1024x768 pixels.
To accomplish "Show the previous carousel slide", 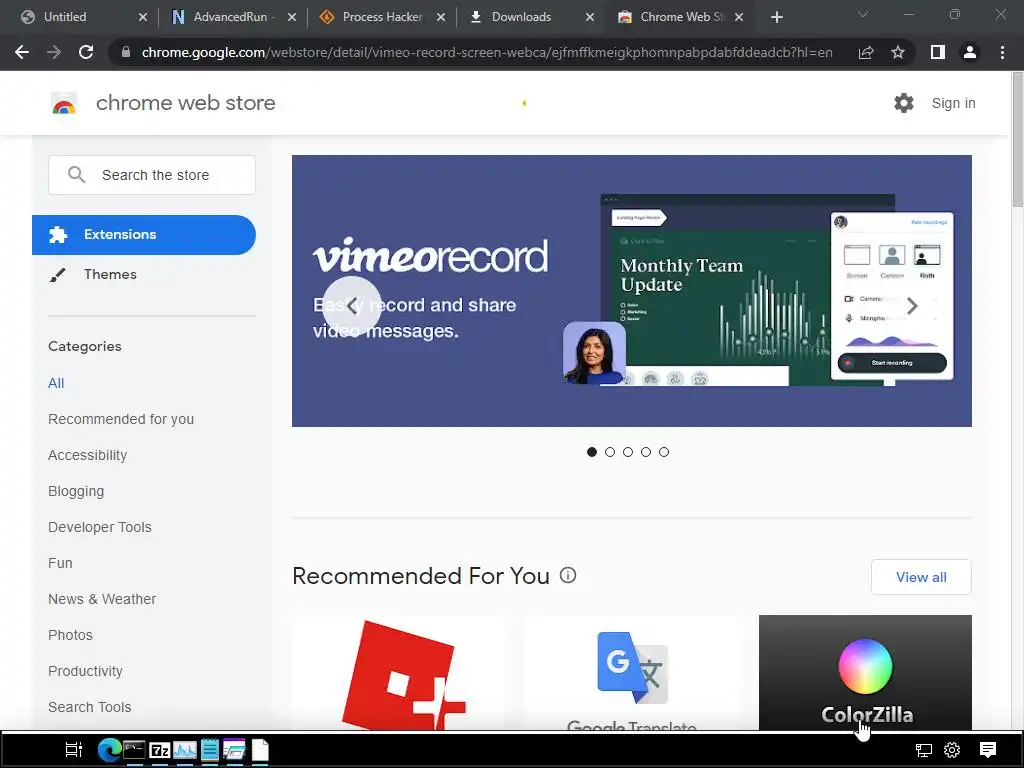I will point(352,305).
